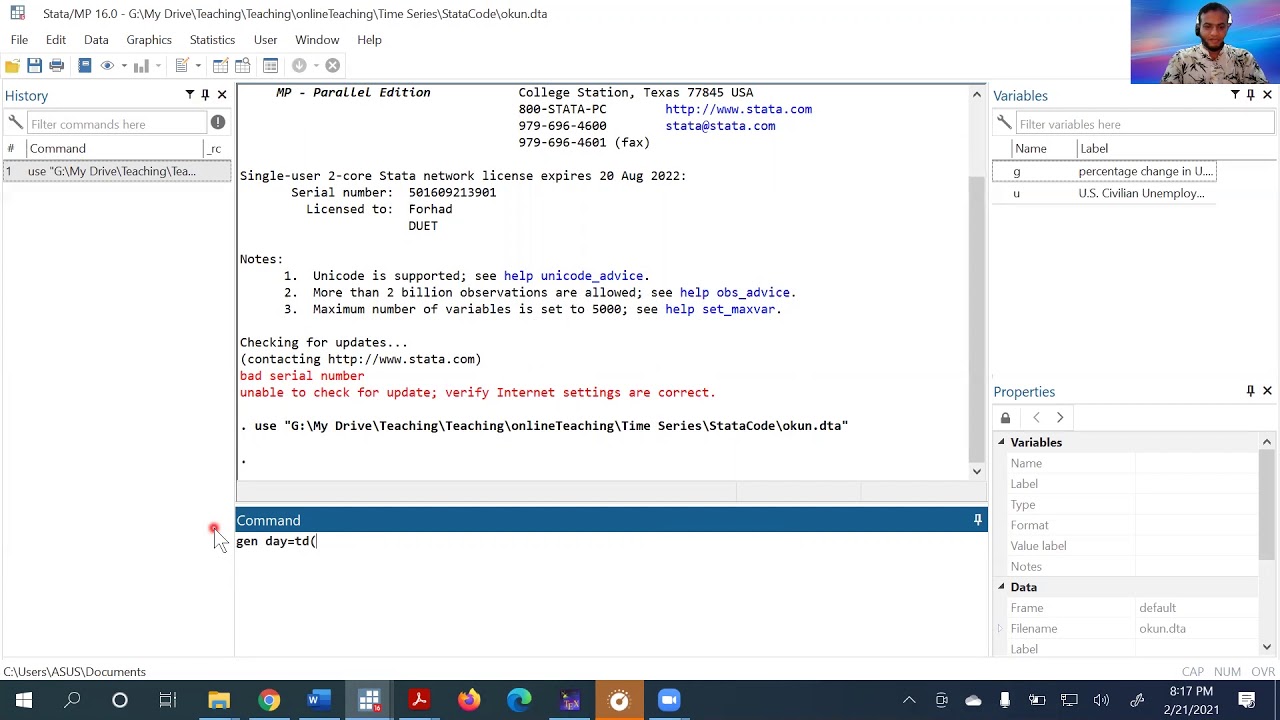This screenshot has width=1280, height=720.
Task: Click the Viewer eye icon
Action: click(x=107, y=66)
